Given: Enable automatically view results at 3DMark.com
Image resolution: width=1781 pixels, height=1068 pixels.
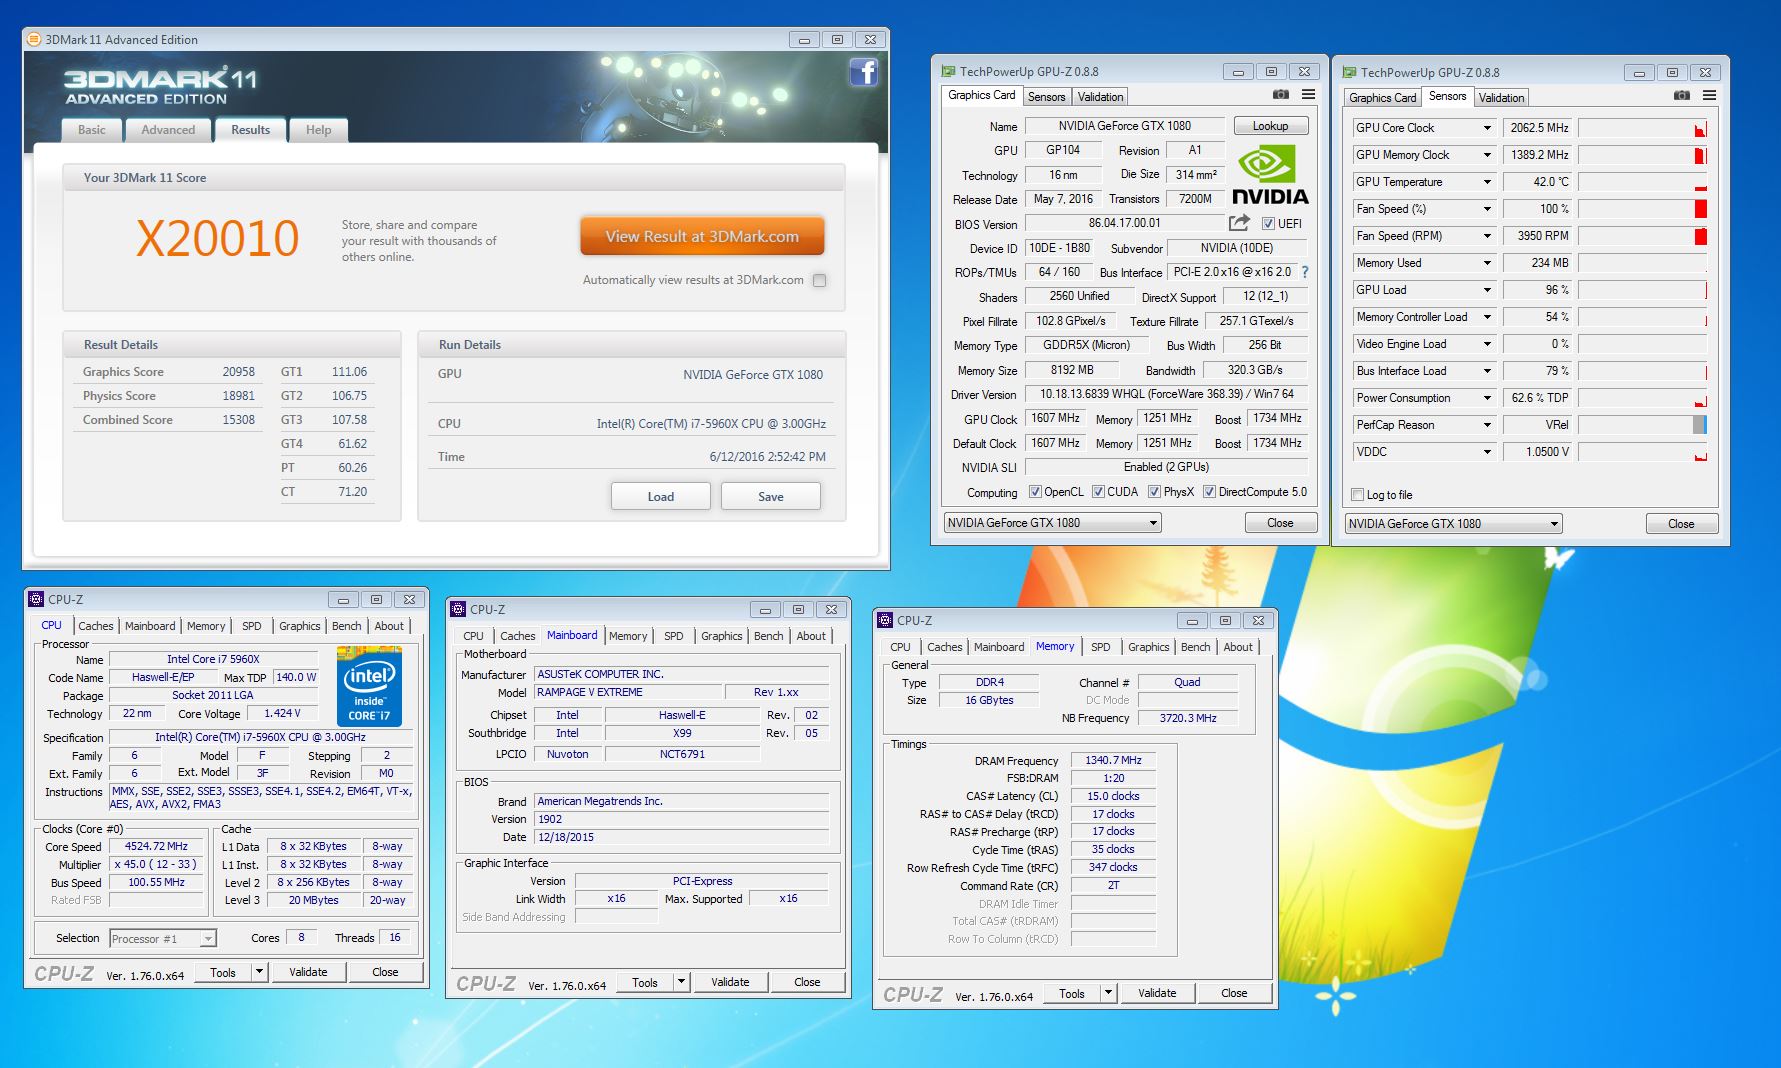Looking at the screenshot, I should click(x=820, y=280).
